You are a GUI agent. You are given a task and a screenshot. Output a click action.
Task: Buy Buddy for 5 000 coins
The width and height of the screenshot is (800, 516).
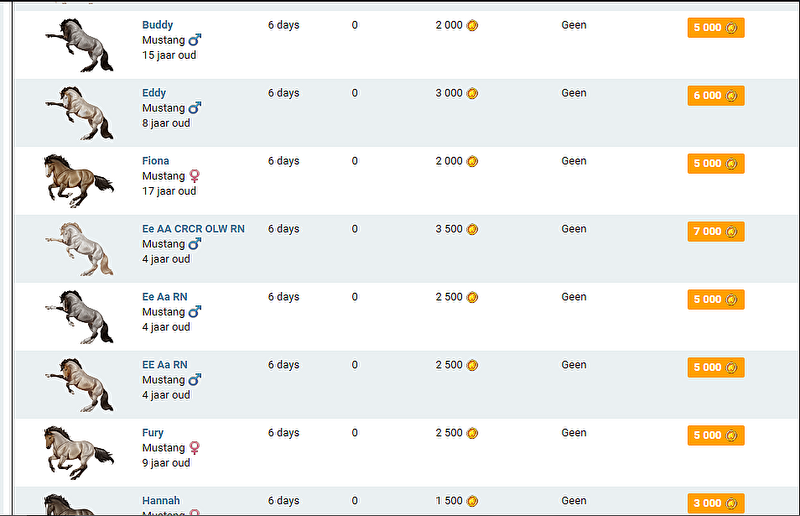716,28
